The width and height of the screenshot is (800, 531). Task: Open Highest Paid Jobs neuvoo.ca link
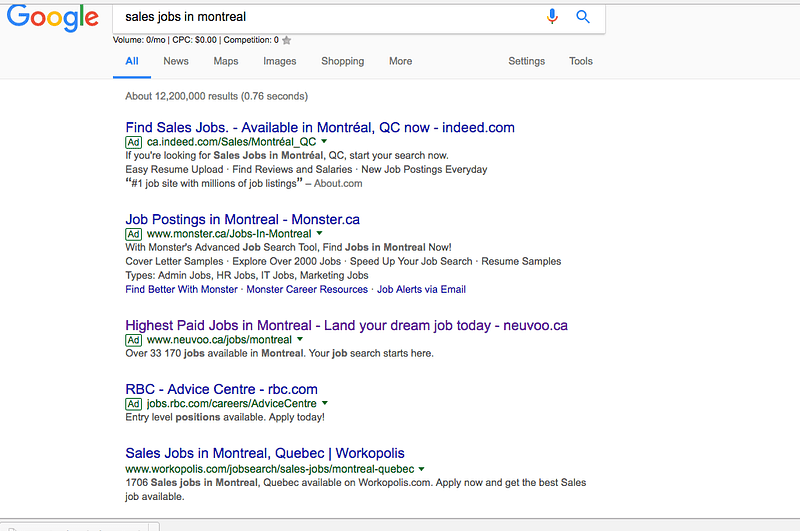click(x=346, y=325)
